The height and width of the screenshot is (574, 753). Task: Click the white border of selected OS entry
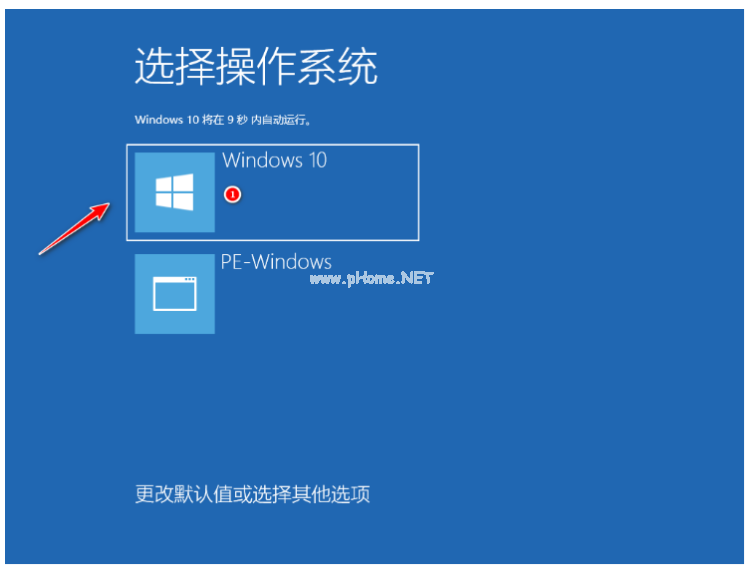pos(273,145)
